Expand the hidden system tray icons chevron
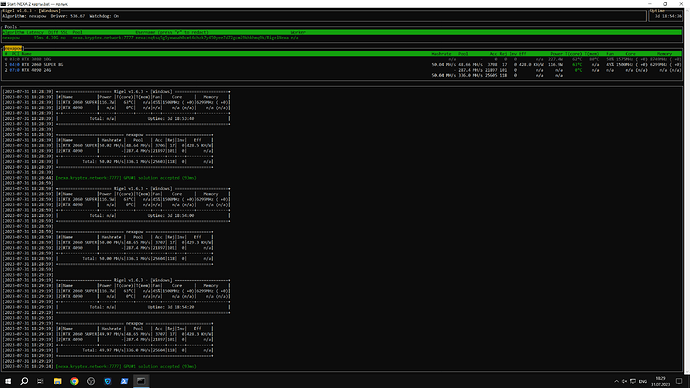This screenshot has height=388, width=690. (616, 381)
